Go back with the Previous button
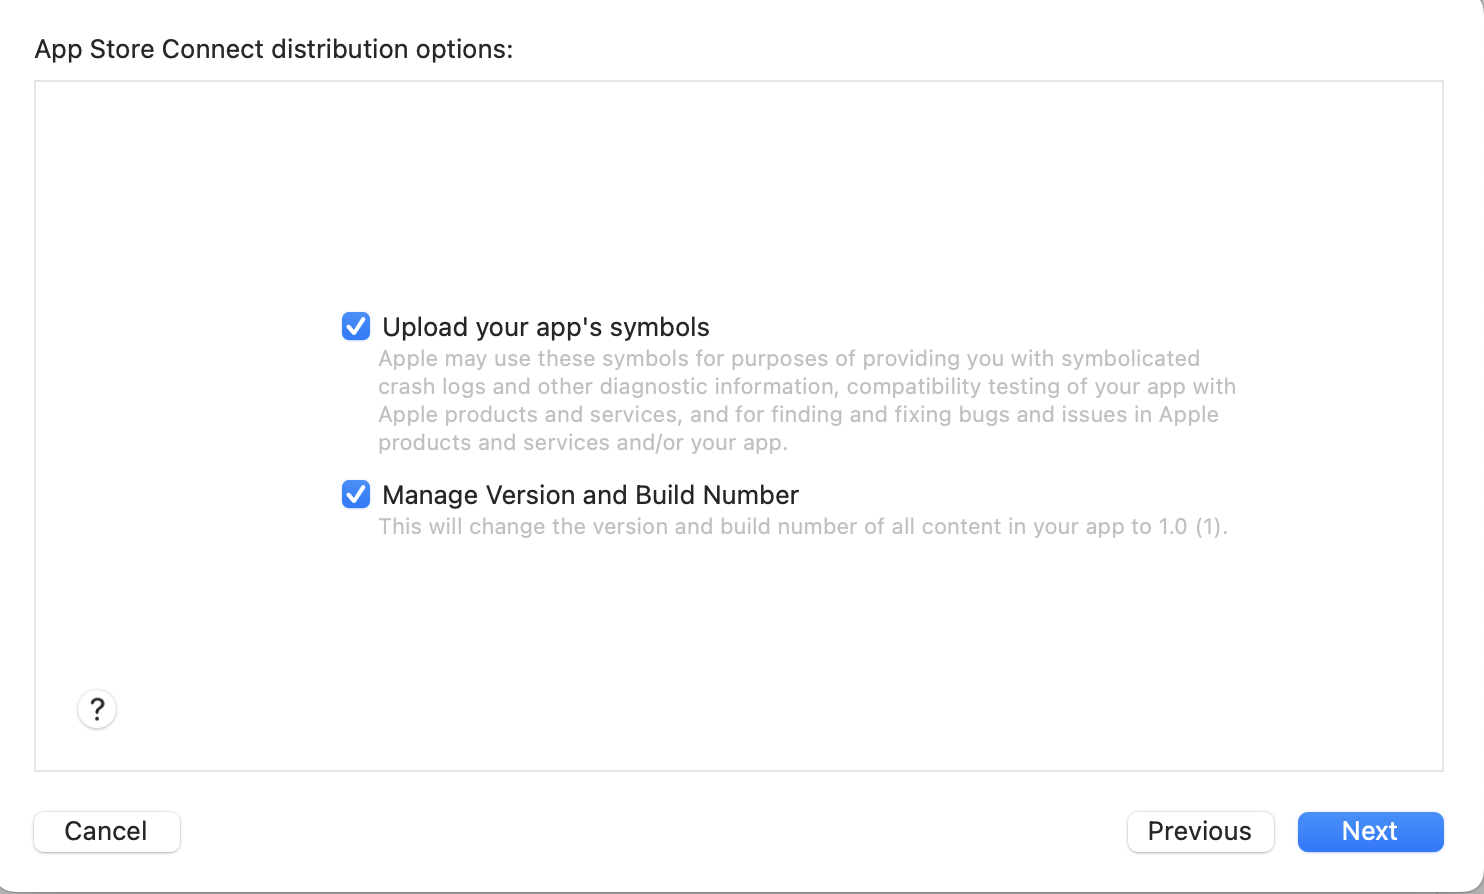The width and height of the screenshot is (1484, 894). point(1200,831)
